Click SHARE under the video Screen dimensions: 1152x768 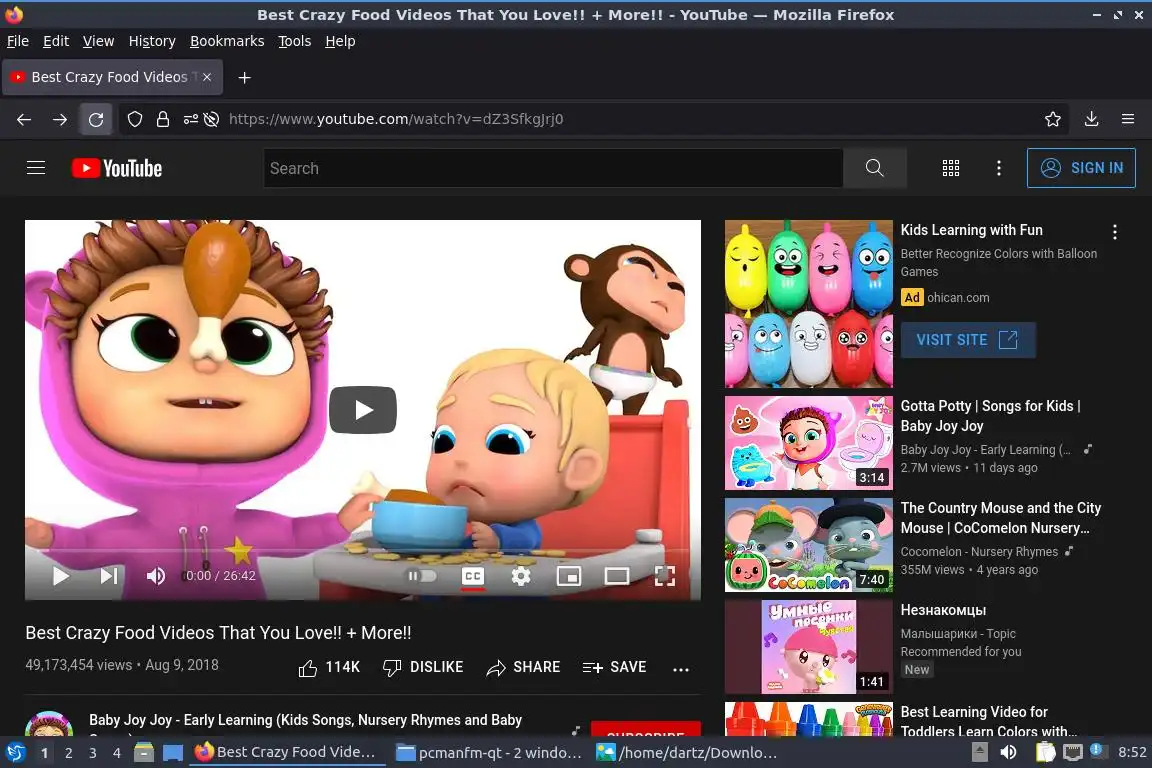(523, 667)
